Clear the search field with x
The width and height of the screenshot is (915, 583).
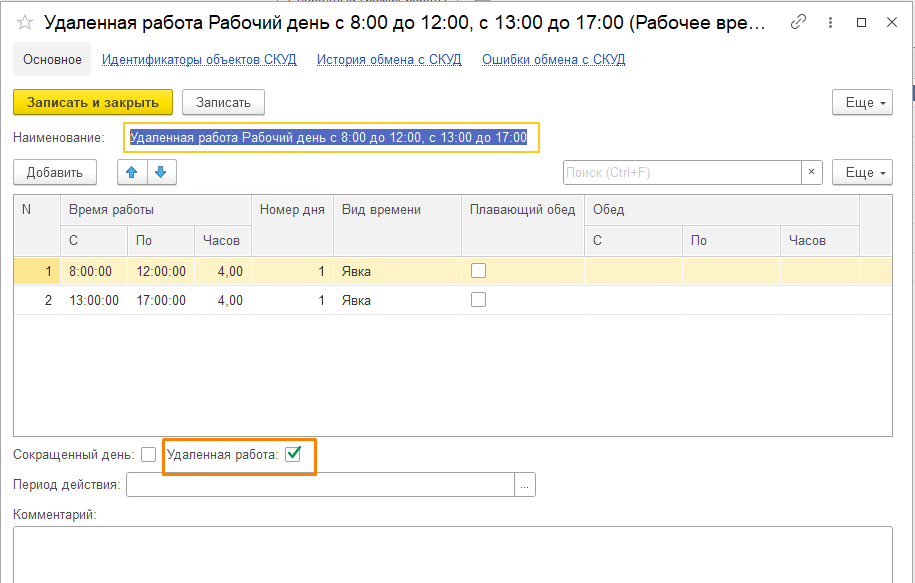pos(812,172)
